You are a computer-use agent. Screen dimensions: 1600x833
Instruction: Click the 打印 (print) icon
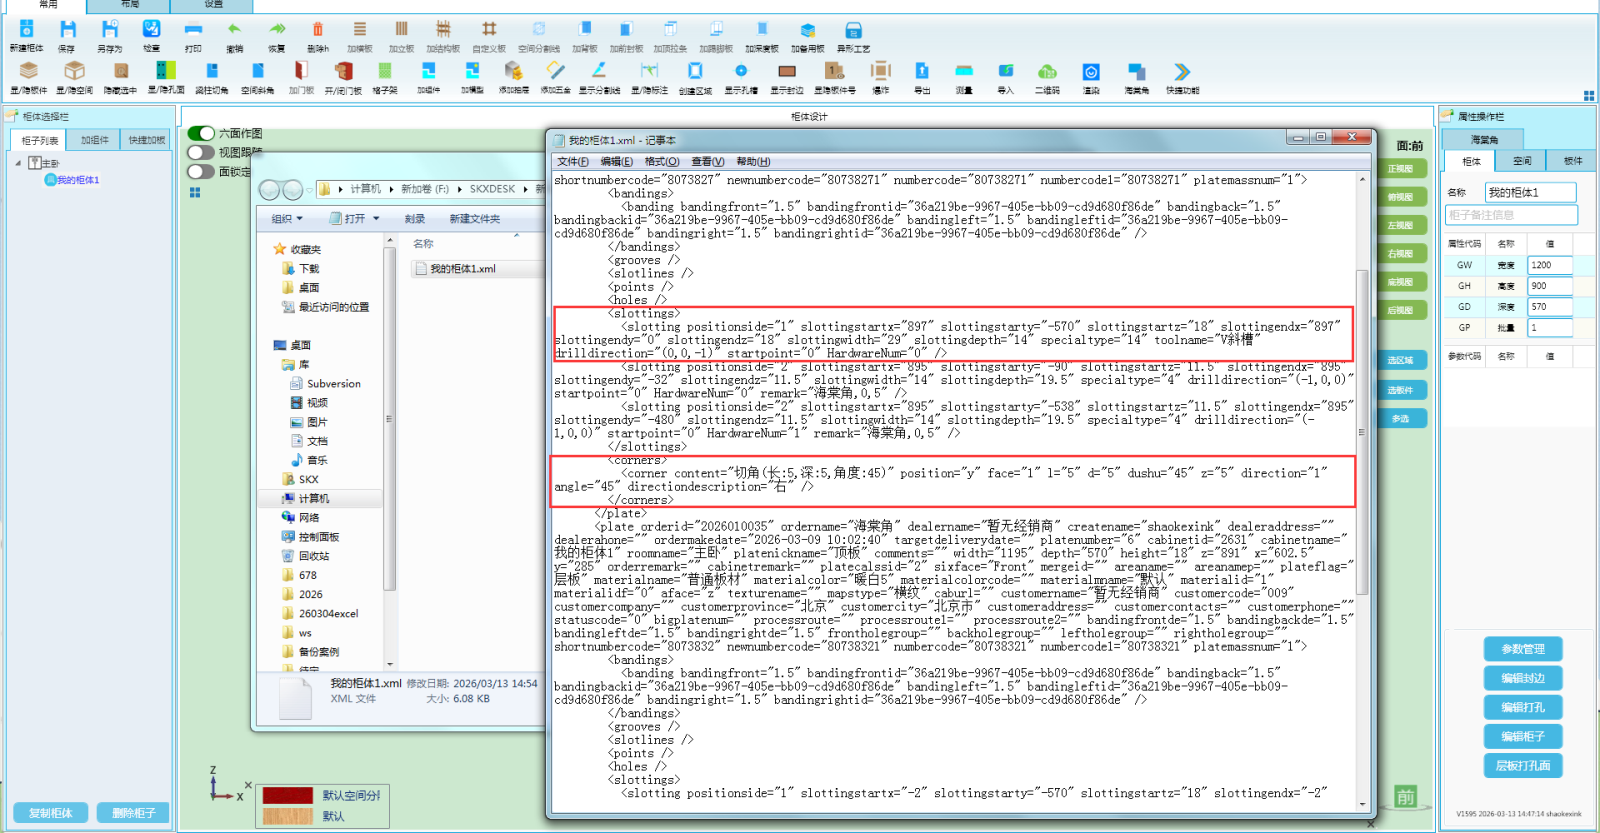click(193, 30)
